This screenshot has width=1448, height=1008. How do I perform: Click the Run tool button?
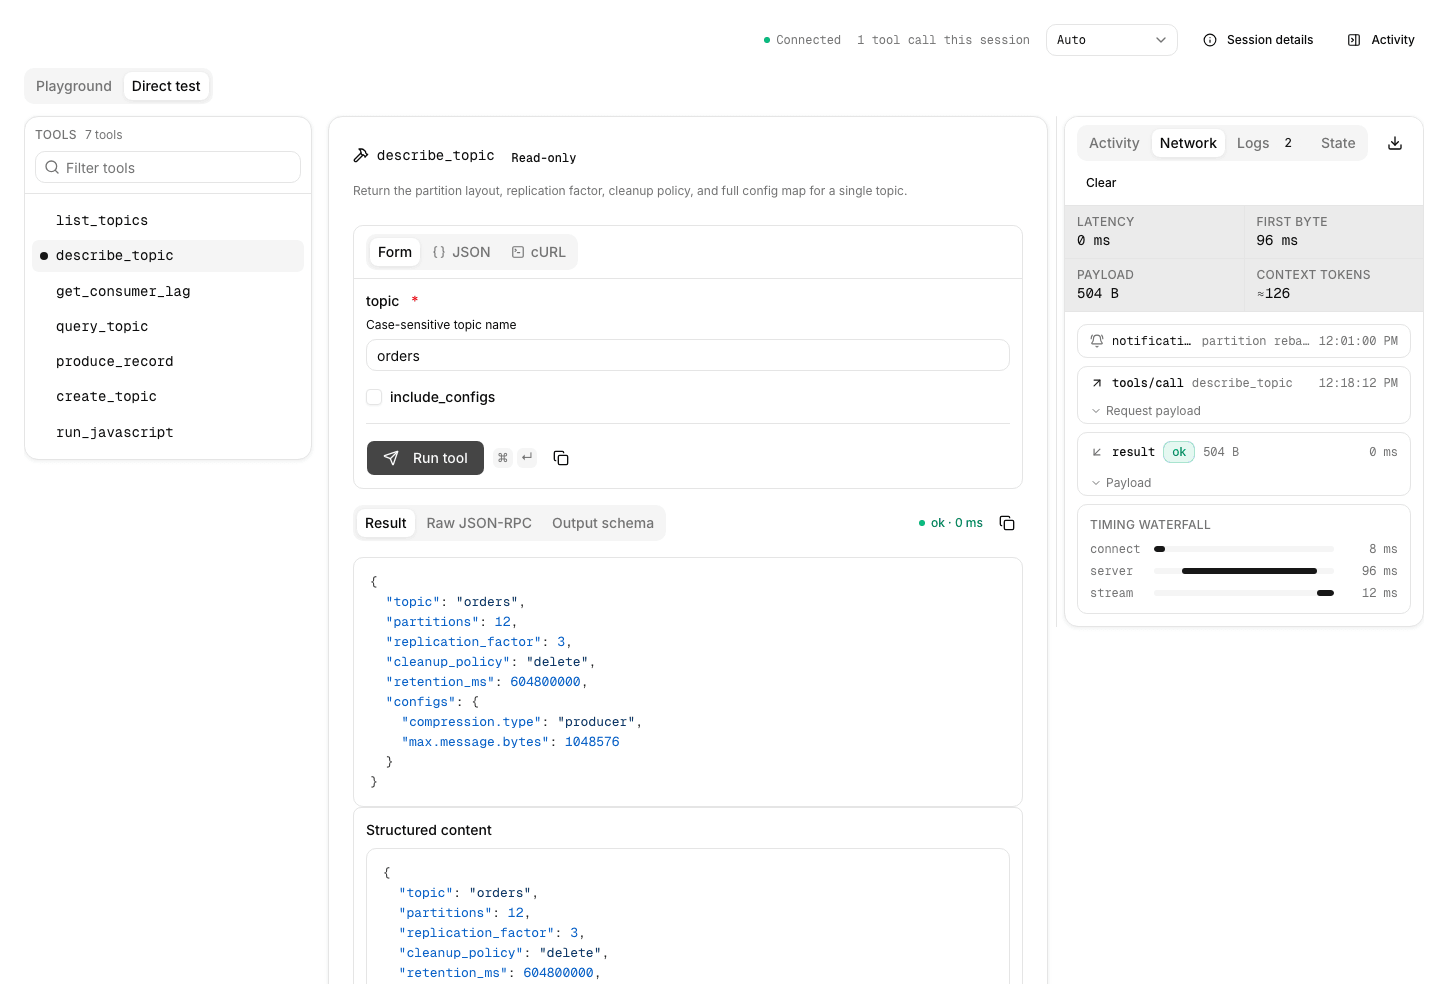(x=425, y=458)
